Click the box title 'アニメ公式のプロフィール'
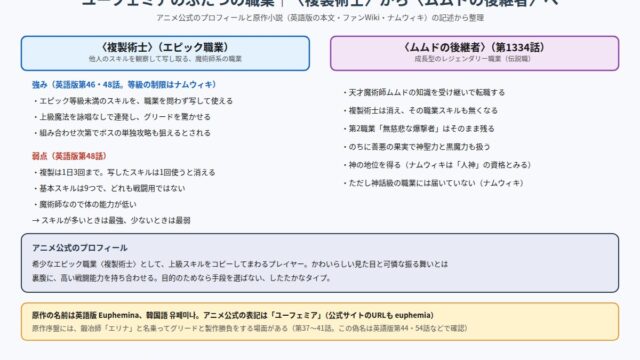Image resolution: width=640 pixels, height=360 pixels. click(x=80, y=248)
